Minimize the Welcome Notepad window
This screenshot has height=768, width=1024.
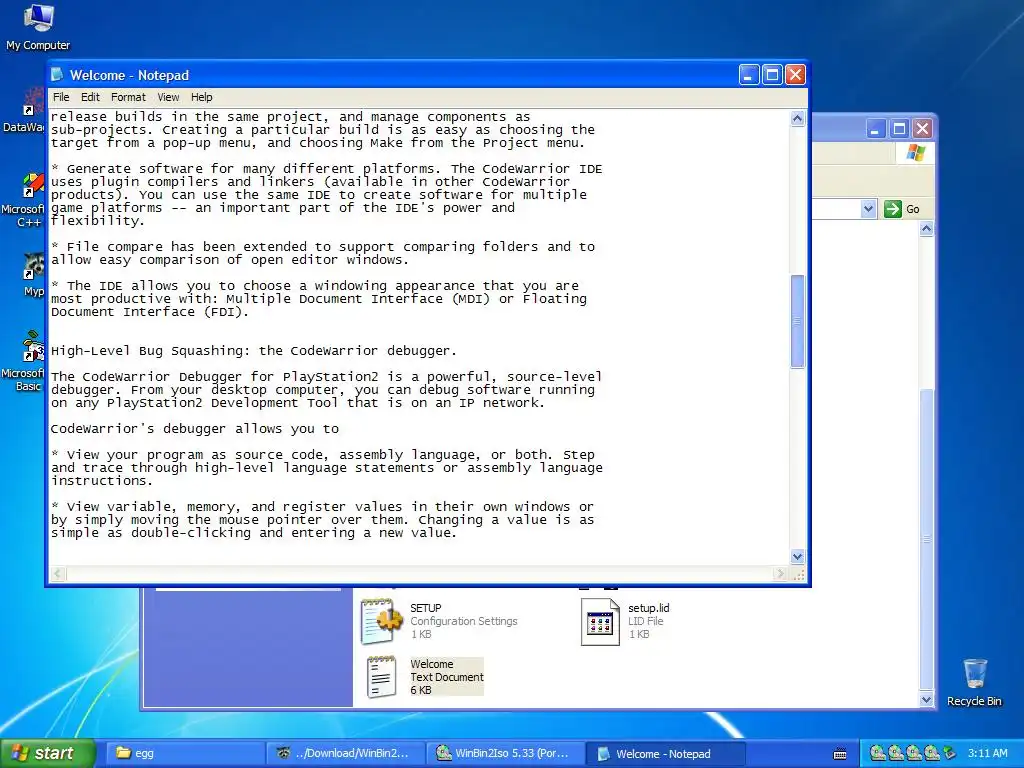pos(749,75)
